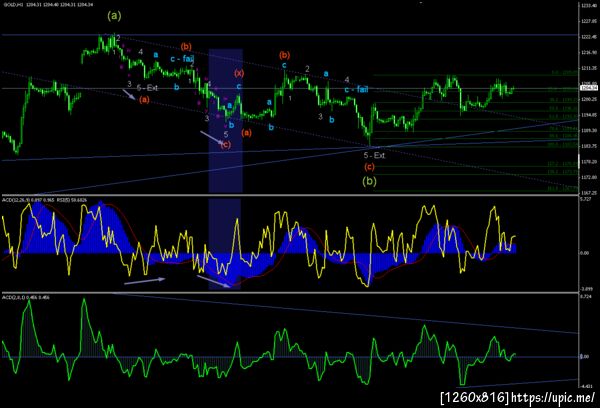Click the 5.727 value on the middle indicator scale
This screenshot has width=600, height=408.
pos(586,199)
